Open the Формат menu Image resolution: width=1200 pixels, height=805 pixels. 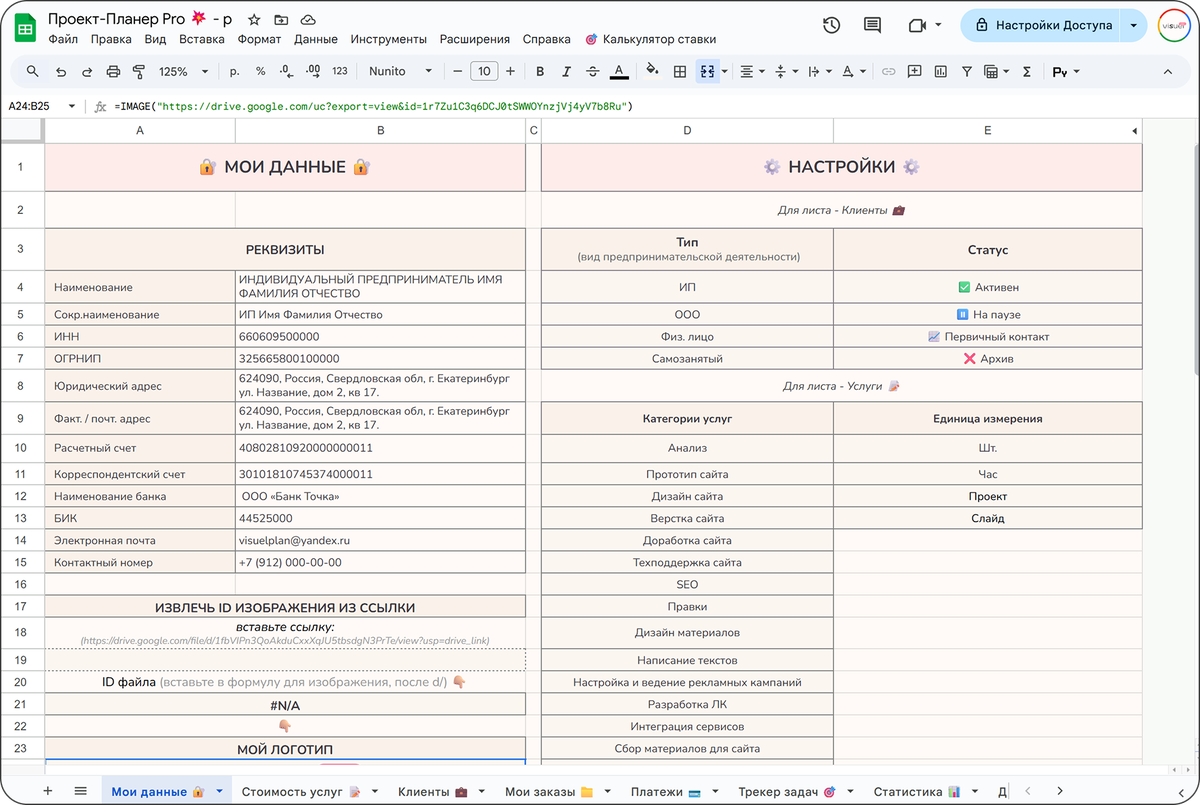tap(260, 39)
